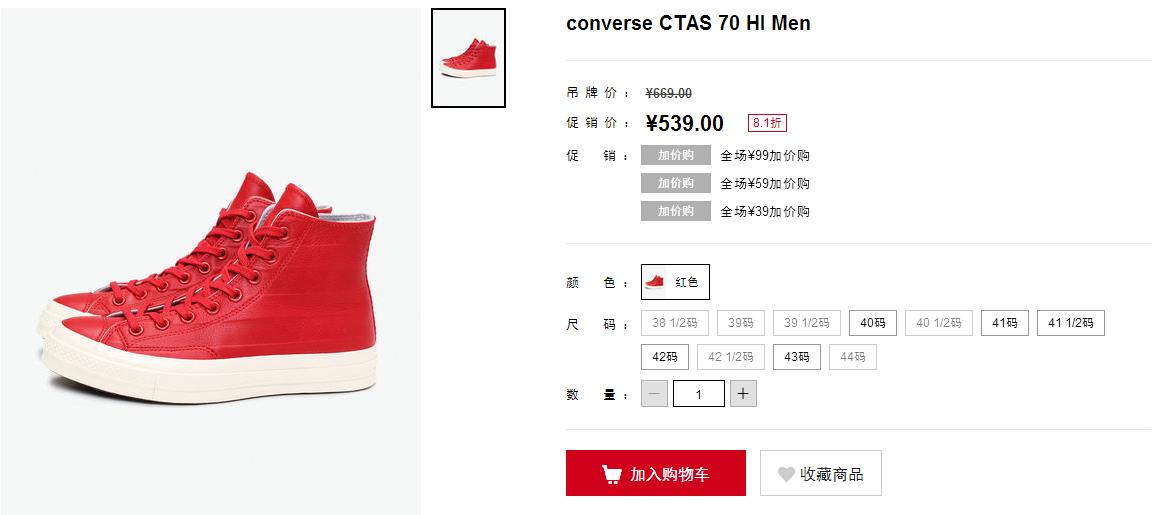Click the 8.1折 discount badge
The height and width of the screenshot is (515, 1162).
click(767, 123)
